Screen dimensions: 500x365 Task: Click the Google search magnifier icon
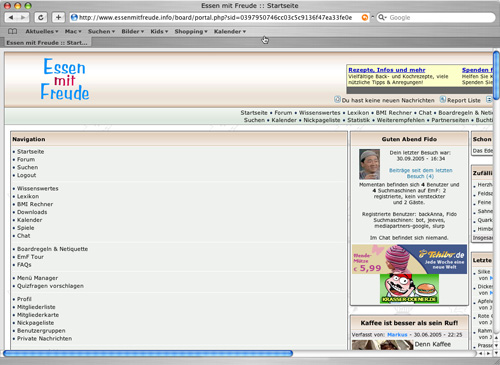coord(381,18)
